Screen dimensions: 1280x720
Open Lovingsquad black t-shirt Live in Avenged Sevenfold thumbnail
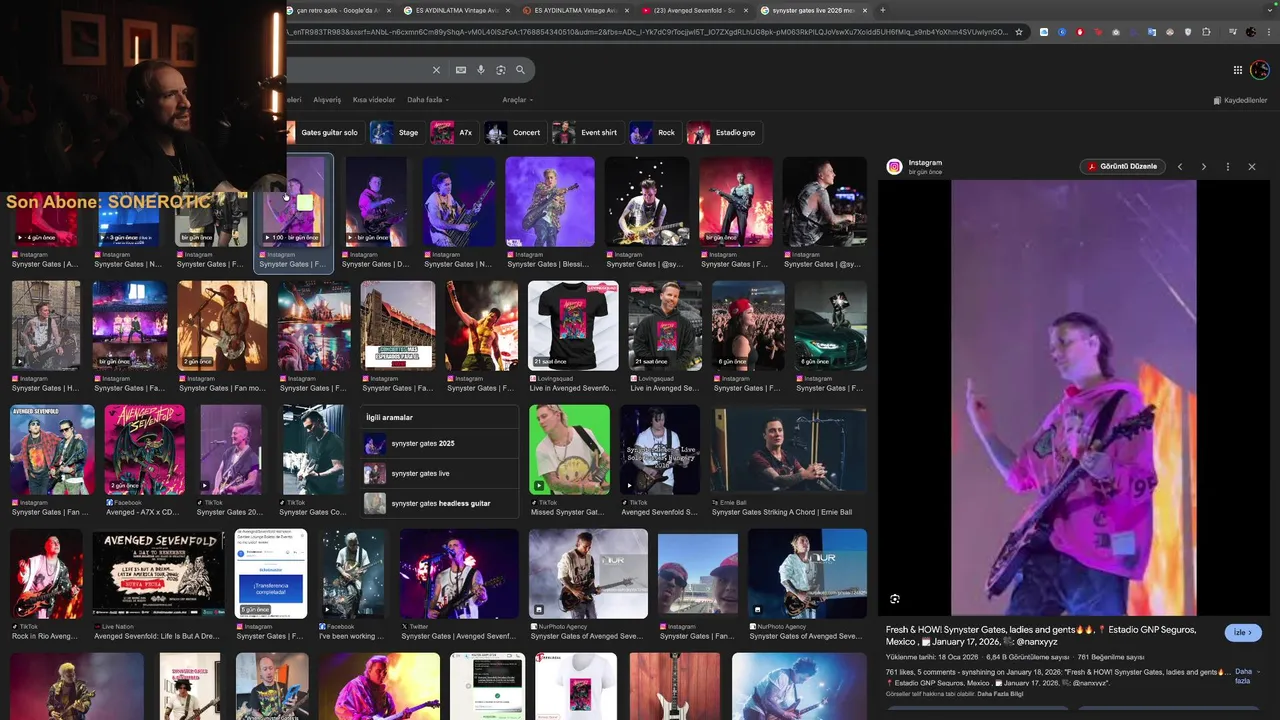coord(573,326)
